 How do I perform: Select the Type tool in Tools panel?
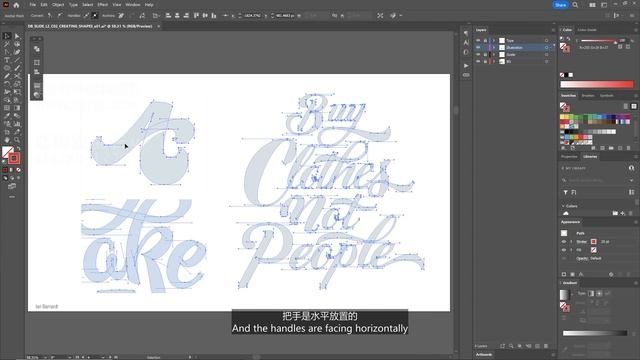7,60
